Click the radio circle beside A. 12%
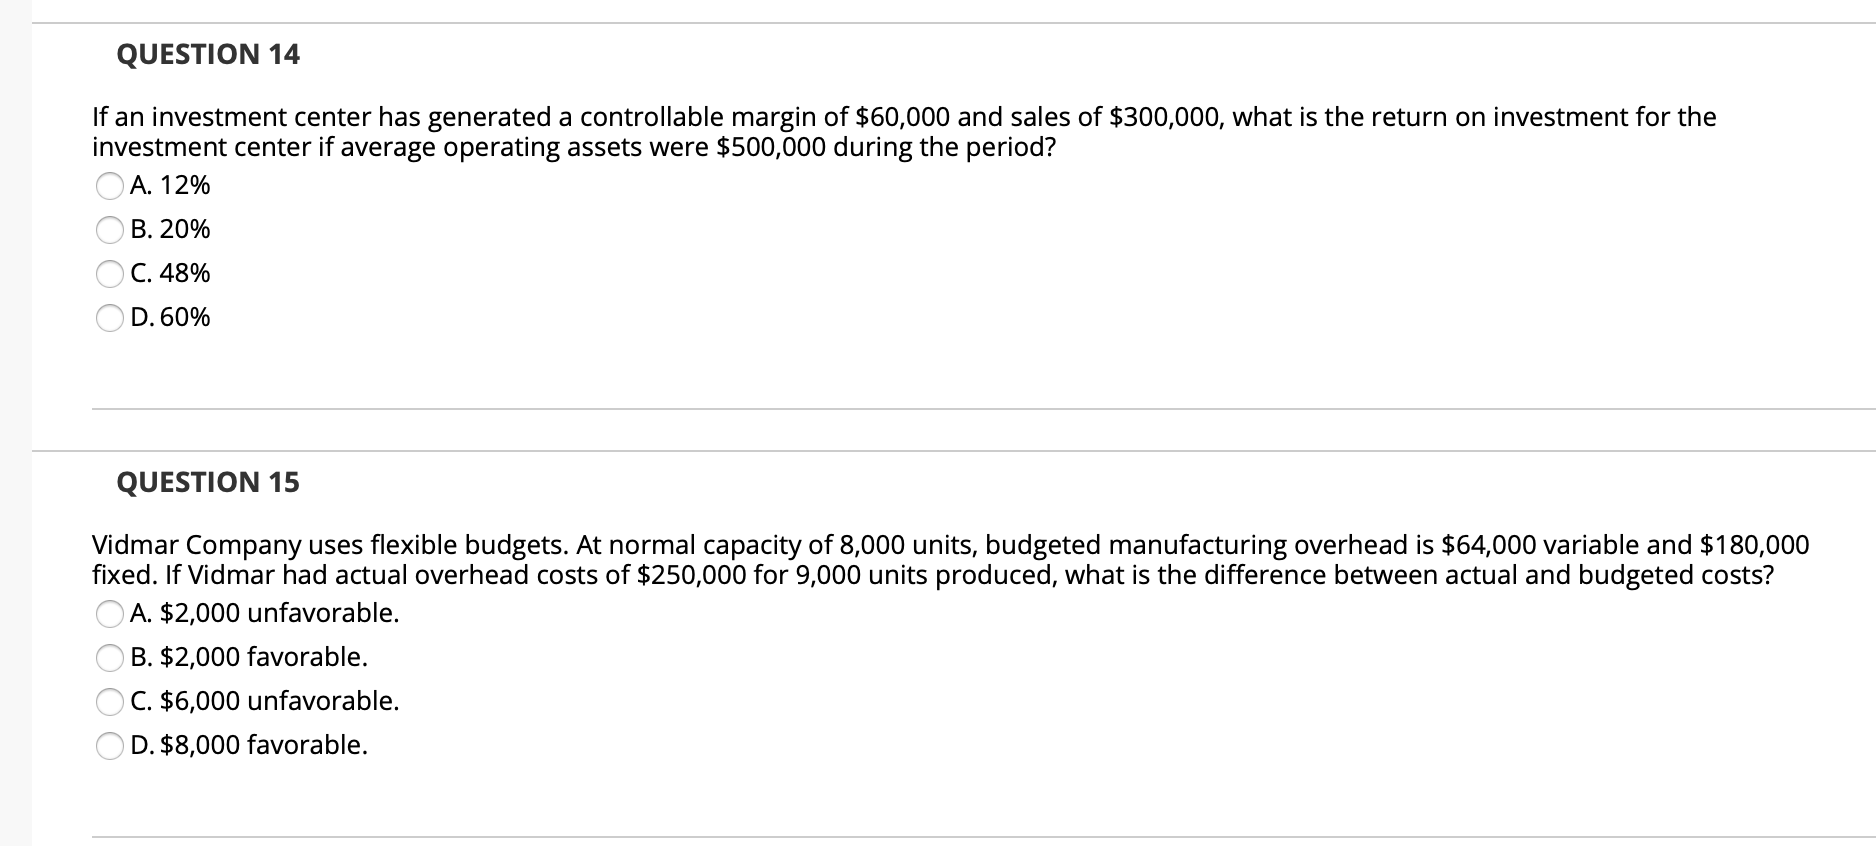1876x846 pixels. tap(108, 185)
